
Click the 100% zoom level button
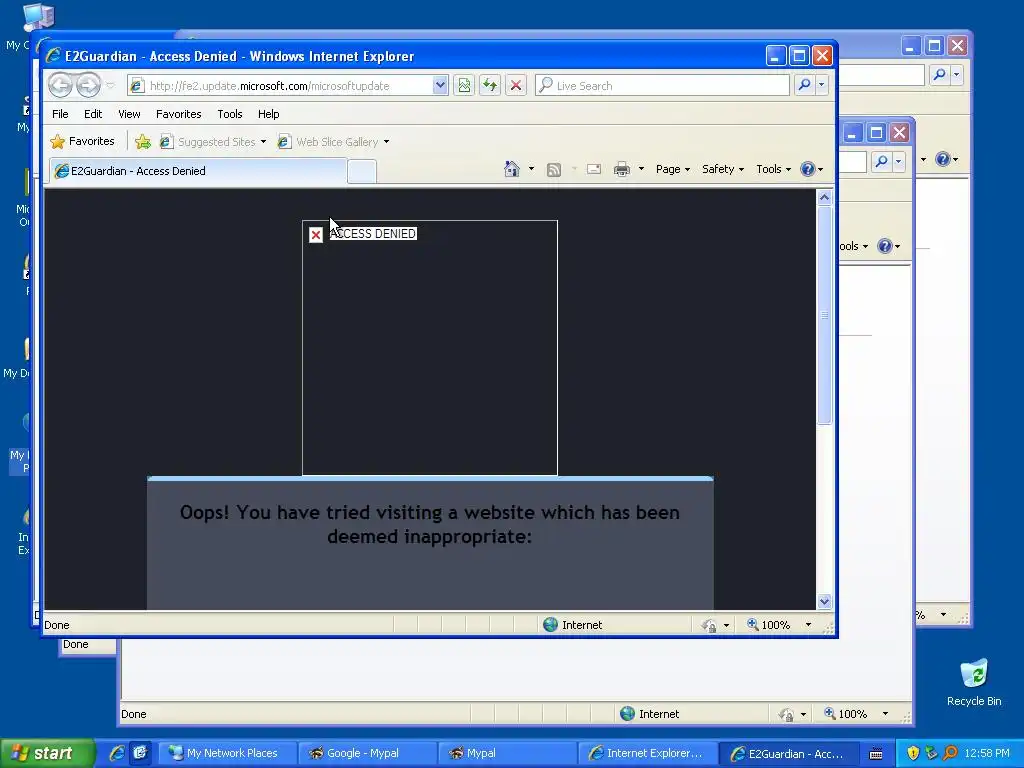(769, 625)
